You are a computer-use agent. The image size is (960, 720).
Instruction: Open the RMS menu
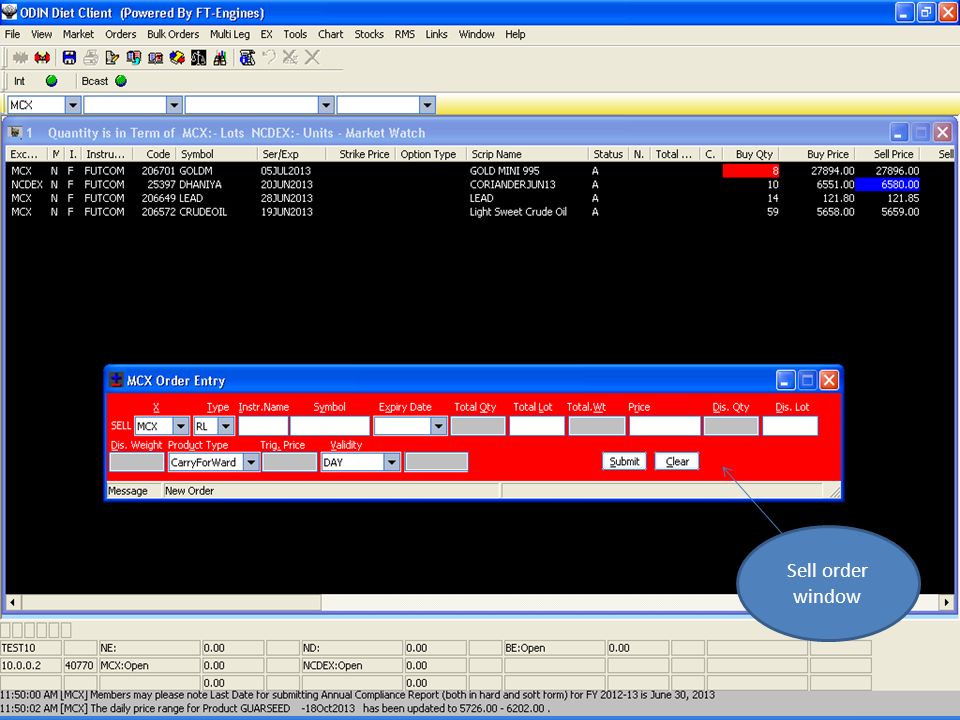(405, 34)
